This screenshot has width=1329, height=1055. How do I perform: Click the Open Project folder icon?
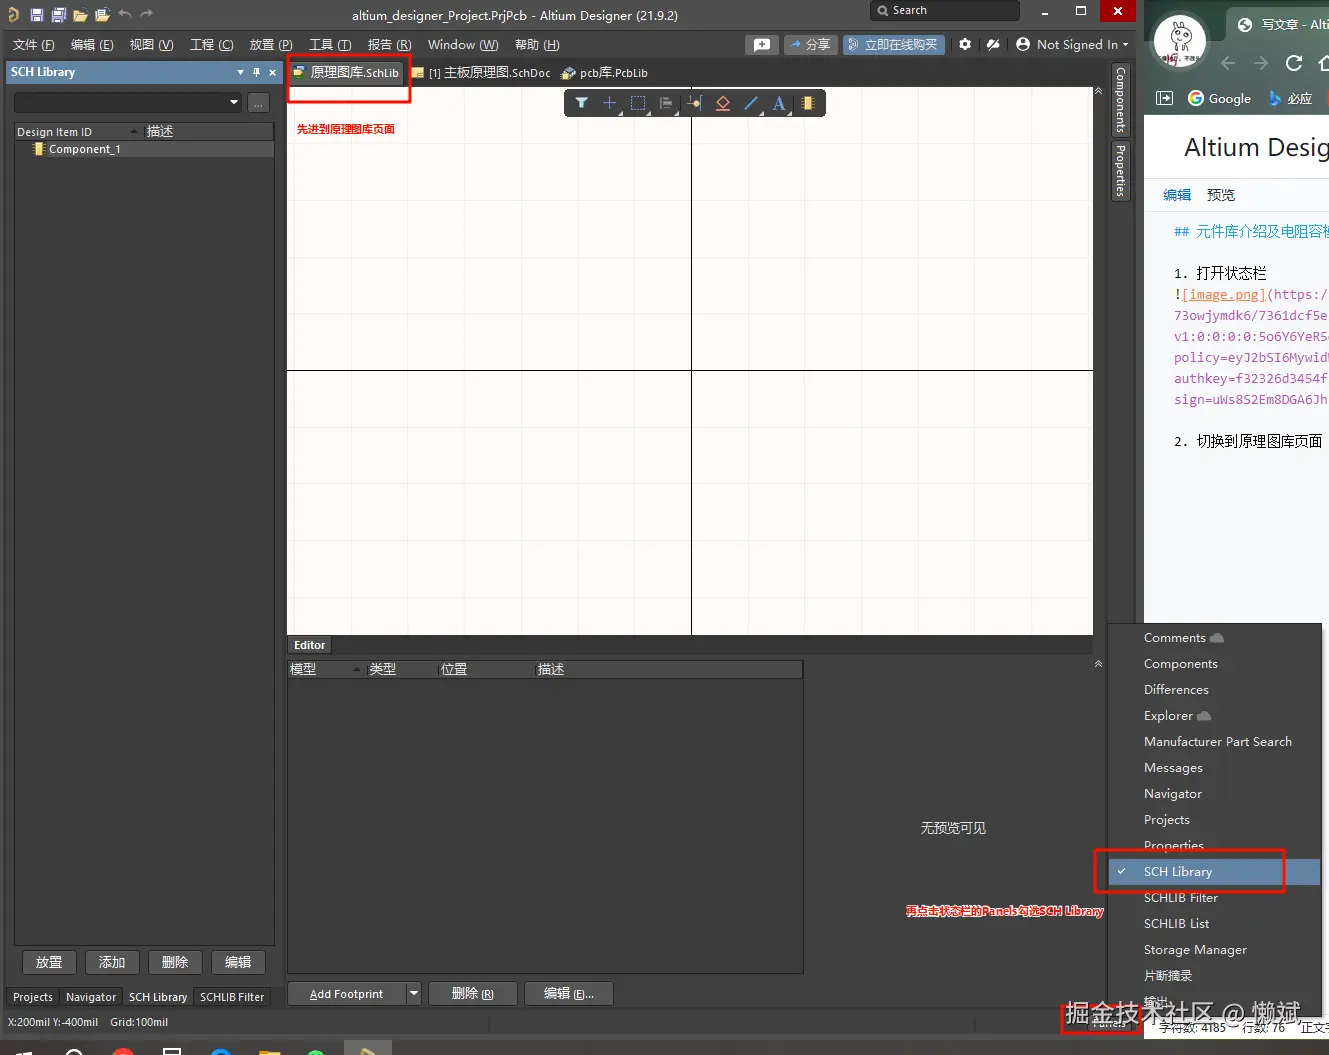tap(102, 15)
